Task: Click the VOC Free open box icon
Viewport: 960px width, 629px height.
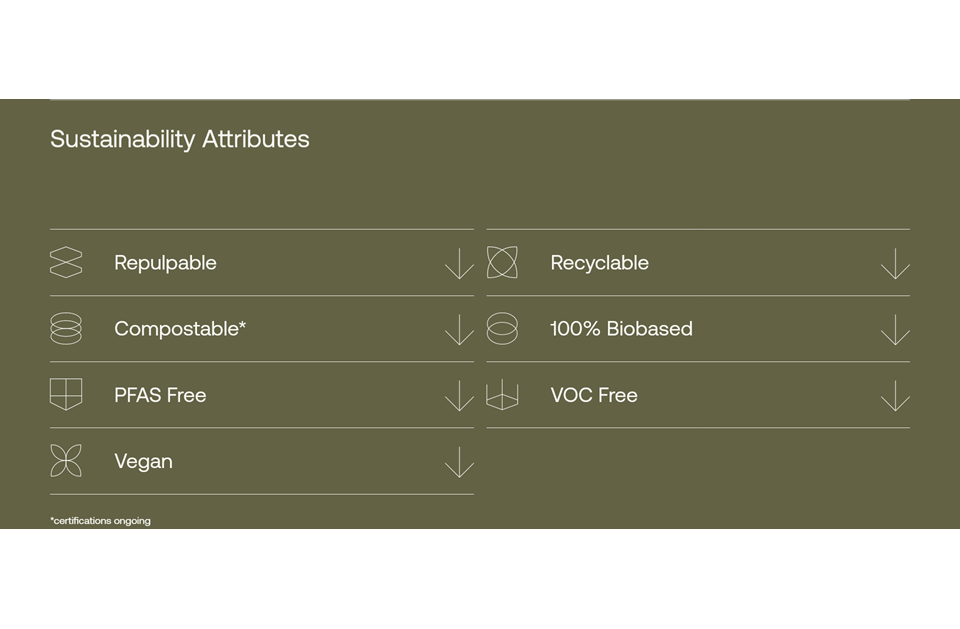Action: coord(502,394)
